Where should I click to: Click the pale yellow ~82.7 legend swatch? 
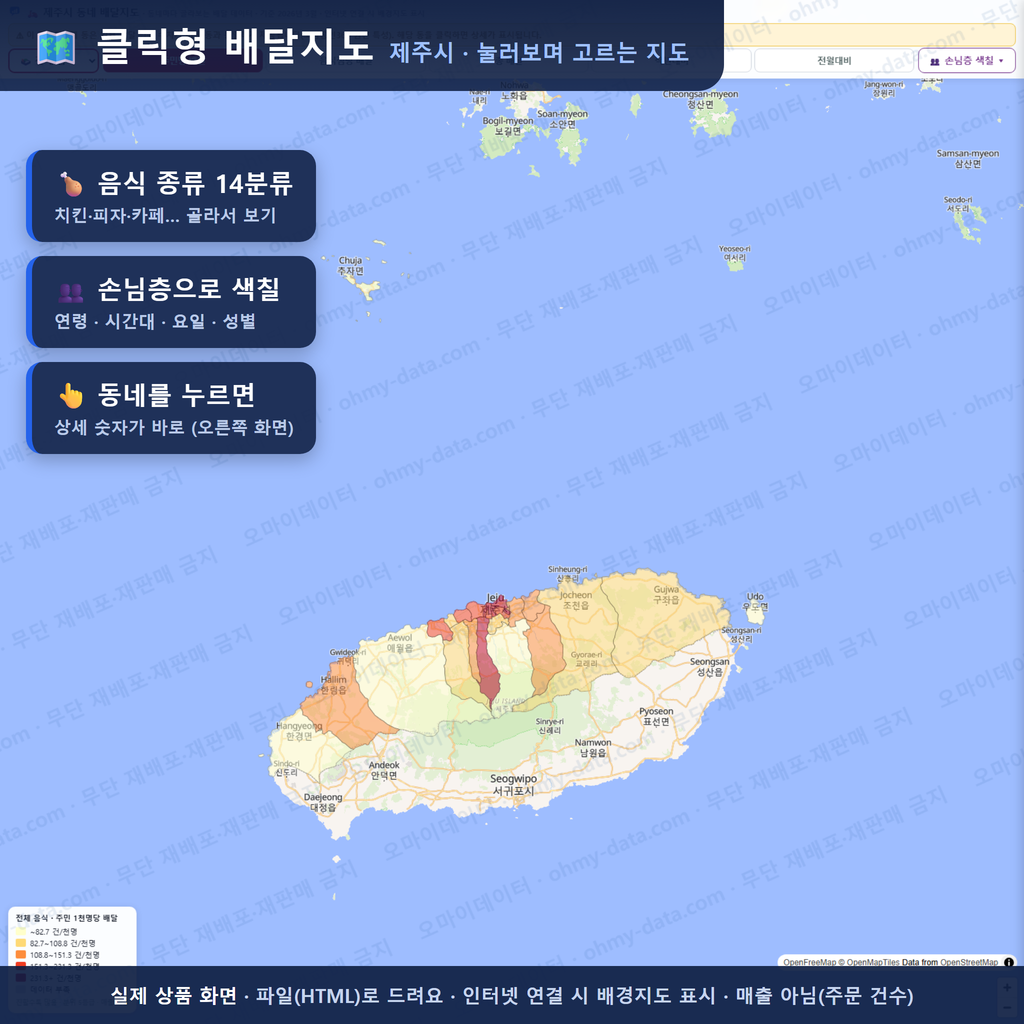[21, 932]
